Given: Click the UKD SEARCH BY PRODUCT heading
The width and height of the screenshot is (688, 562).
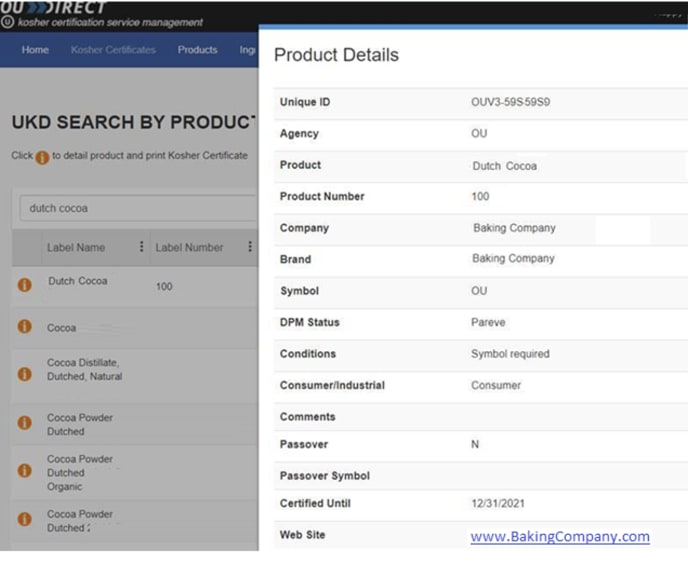Looking at the screenshot, I should [x=133, y=122].
